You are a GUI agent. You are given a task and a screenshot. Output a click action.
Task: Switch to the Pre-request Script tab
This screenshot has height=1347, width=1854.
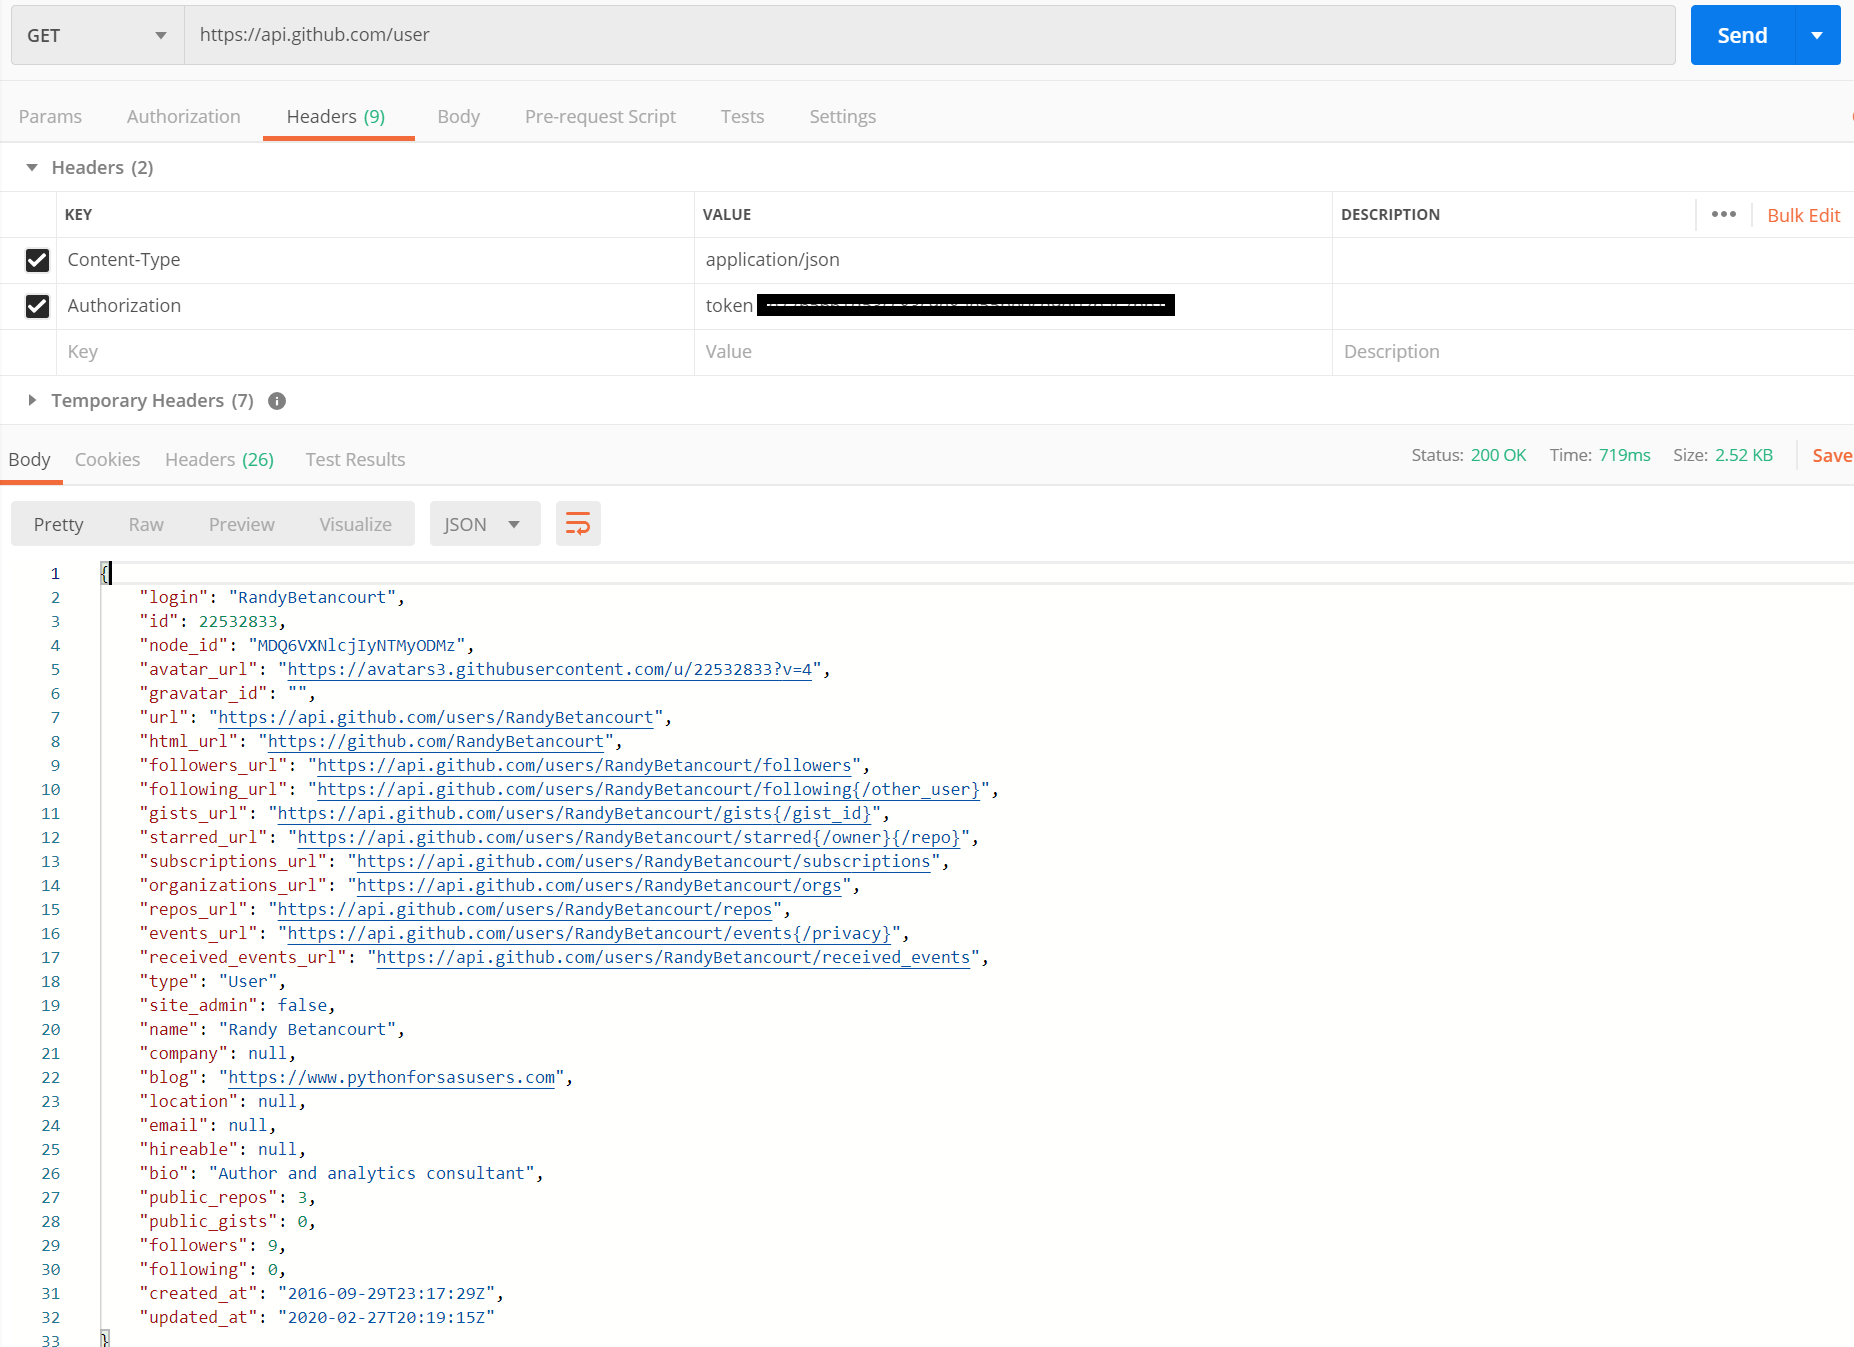click(600, 116)
